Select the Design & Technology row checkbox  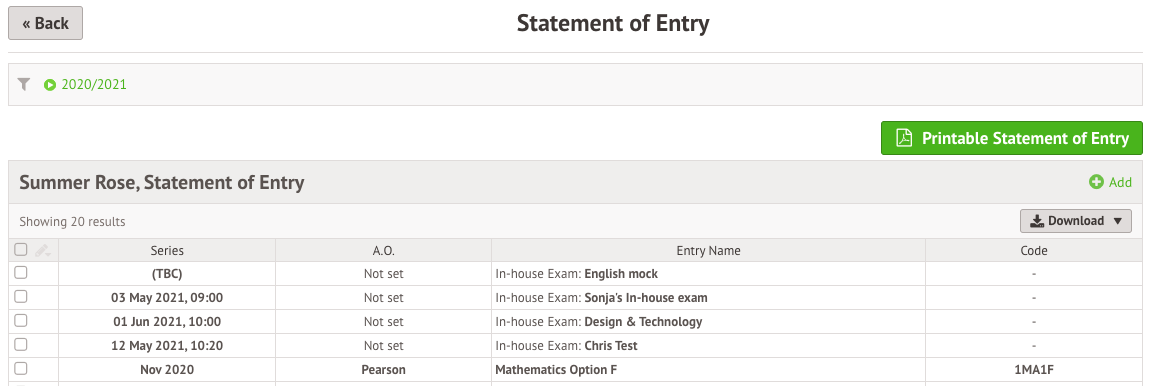[21, 321]
